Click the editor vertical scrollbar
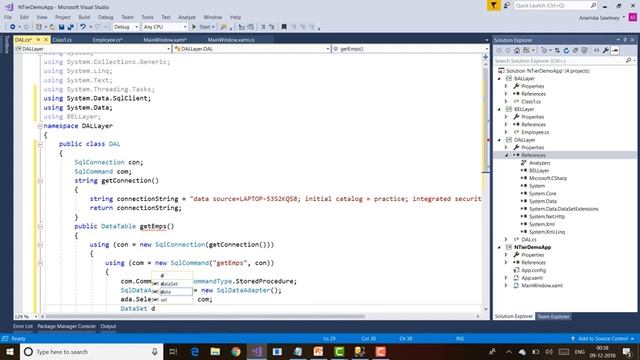 tap(485, 120)
